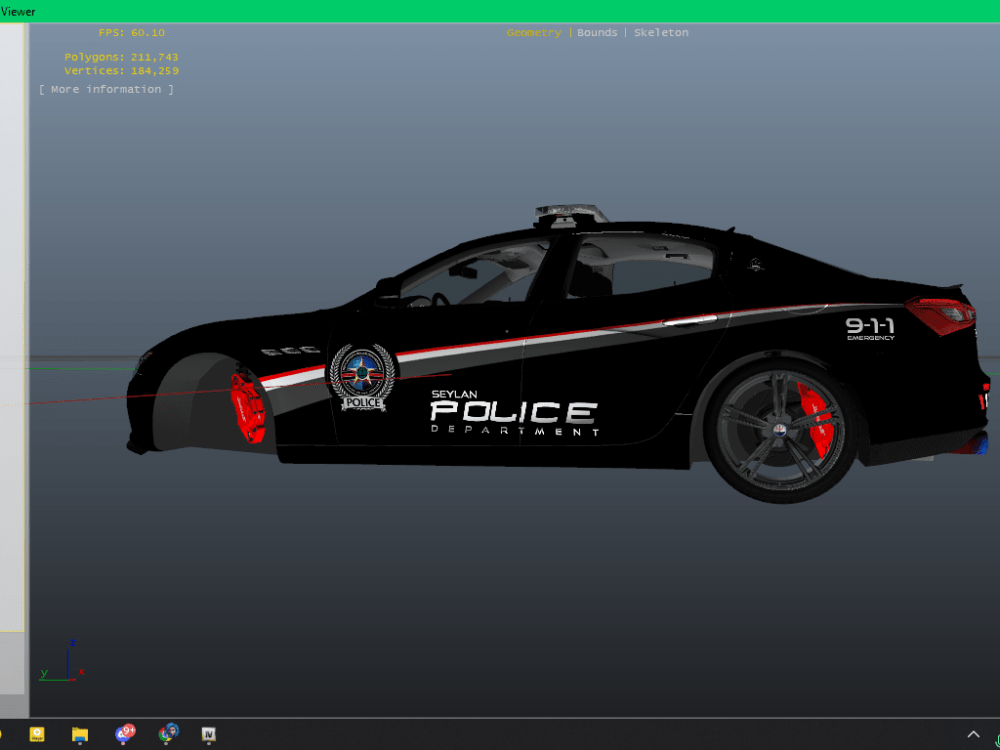Click the blue Z axis on the orientation gizmo

72,644
